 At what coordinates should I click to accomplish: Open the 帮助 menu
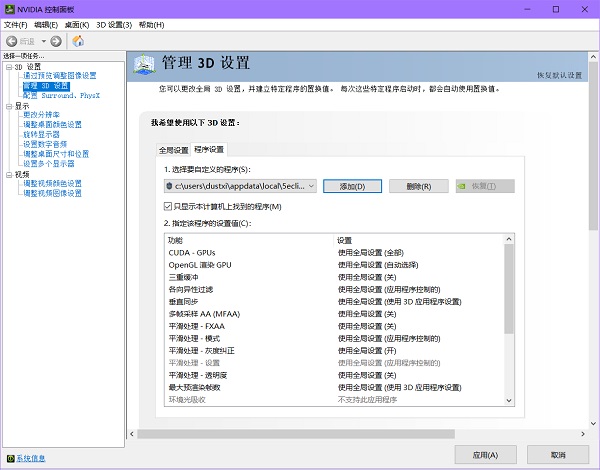coord(151,24)
